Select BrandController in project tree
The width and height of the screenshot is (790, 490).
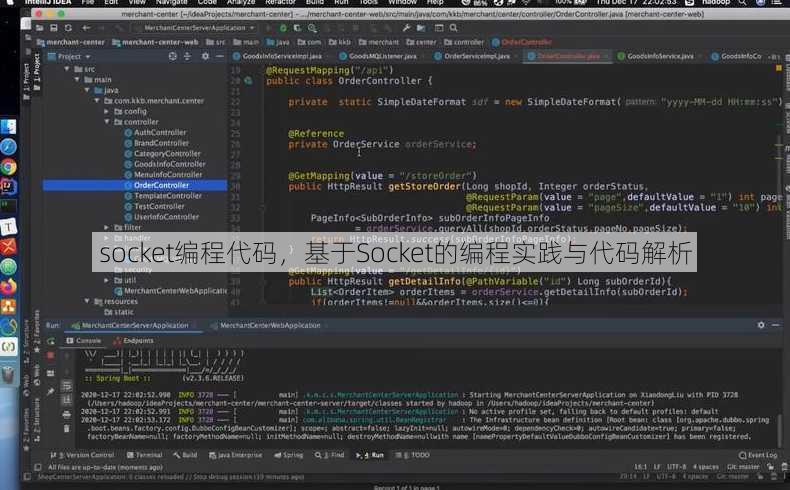(x=156, y=143)
